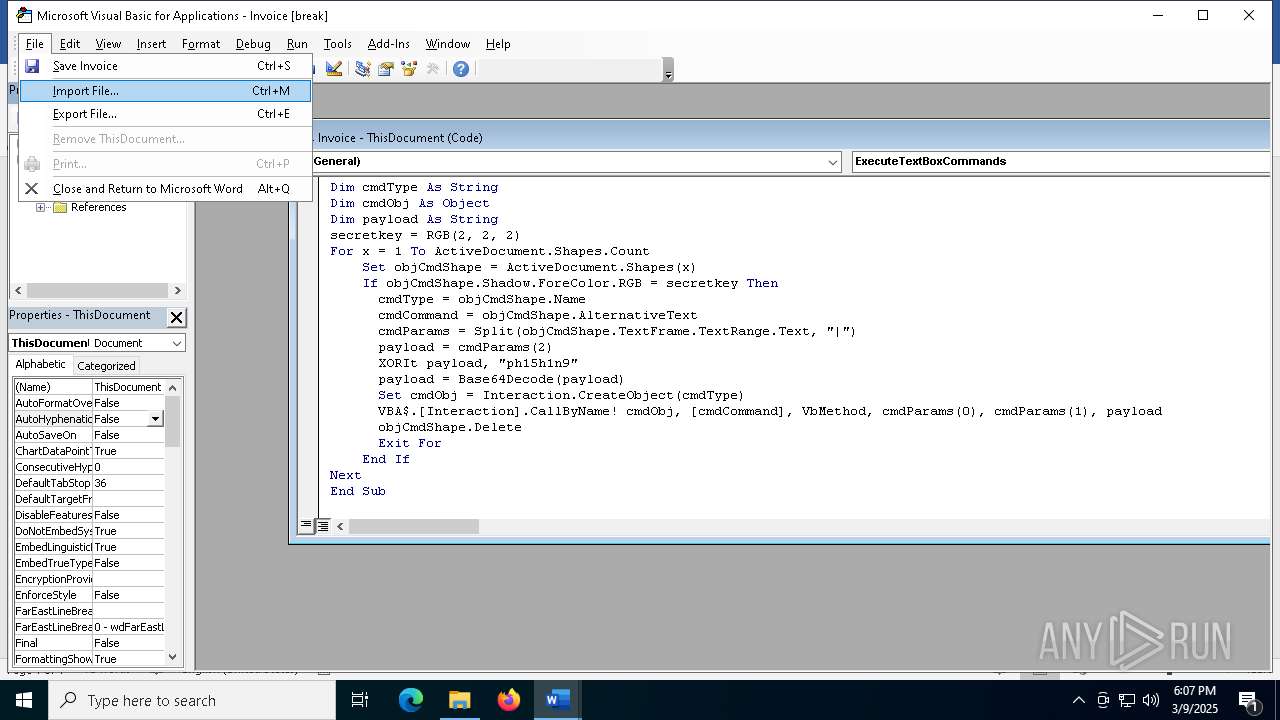Click the Toolbox toolbar icon

coord(433,69)
